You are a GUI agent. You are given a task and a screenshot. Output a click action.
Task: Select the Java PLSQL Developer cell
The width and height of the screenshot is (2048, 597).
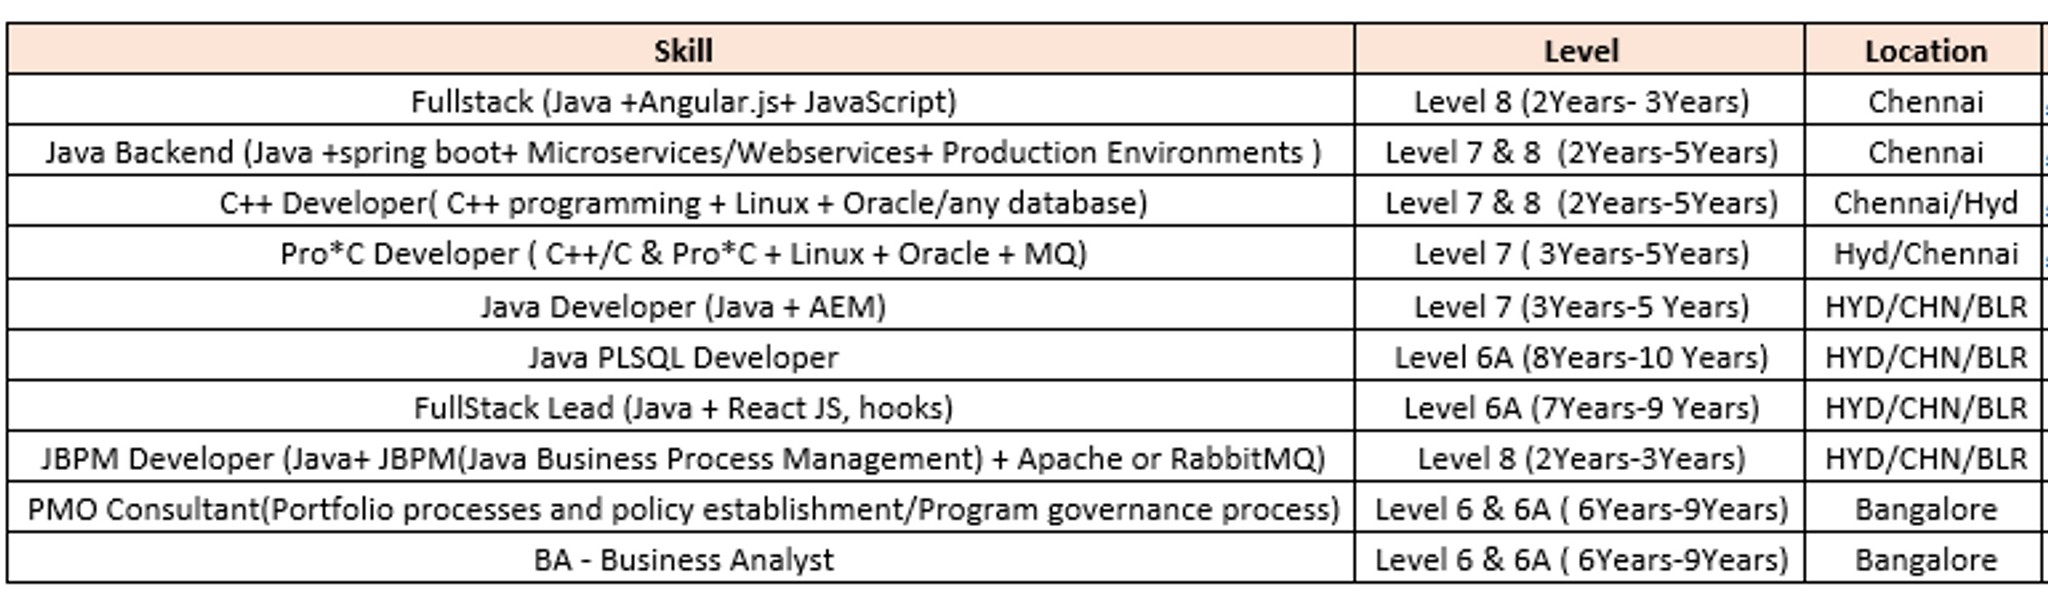[x=682, y=357]
